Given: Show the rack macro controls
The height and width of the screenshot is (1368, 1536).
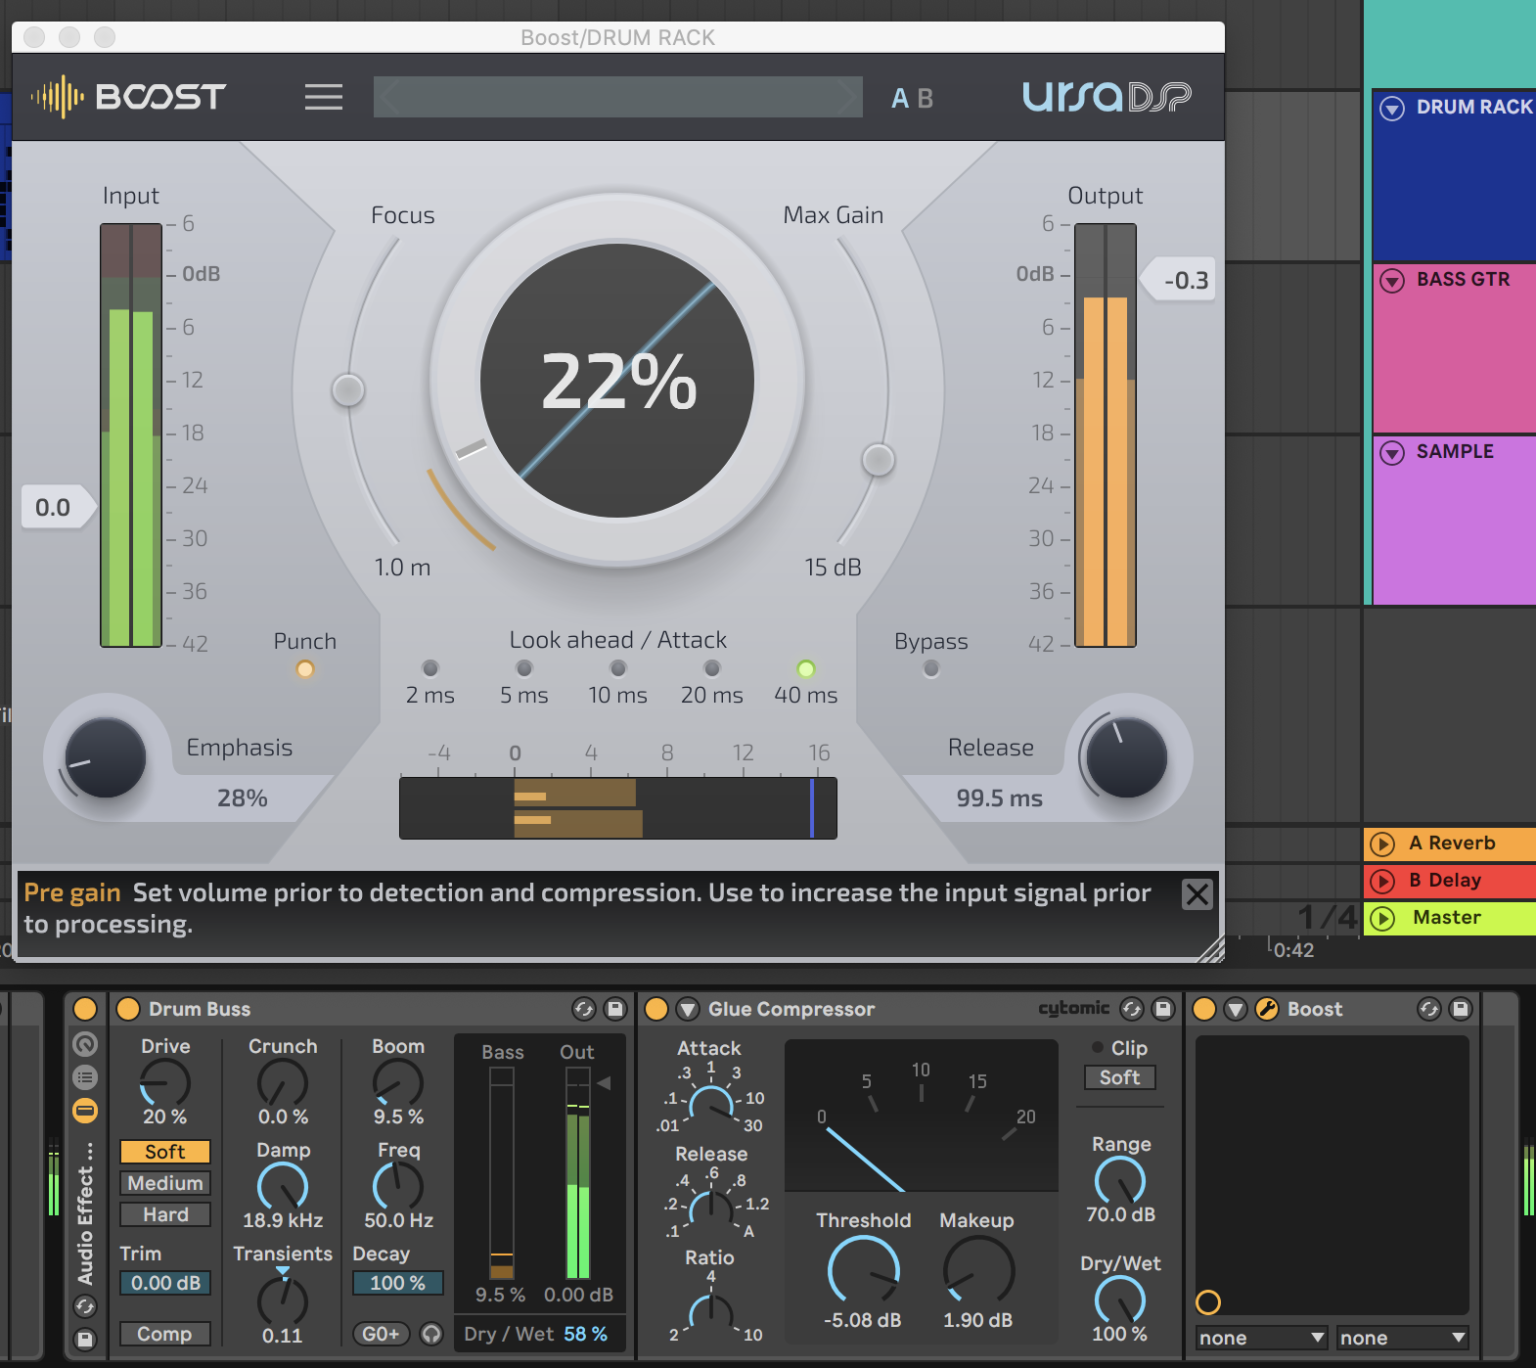Looking at the screenshot, I should pyautogui.click(x=85, y=1045).
